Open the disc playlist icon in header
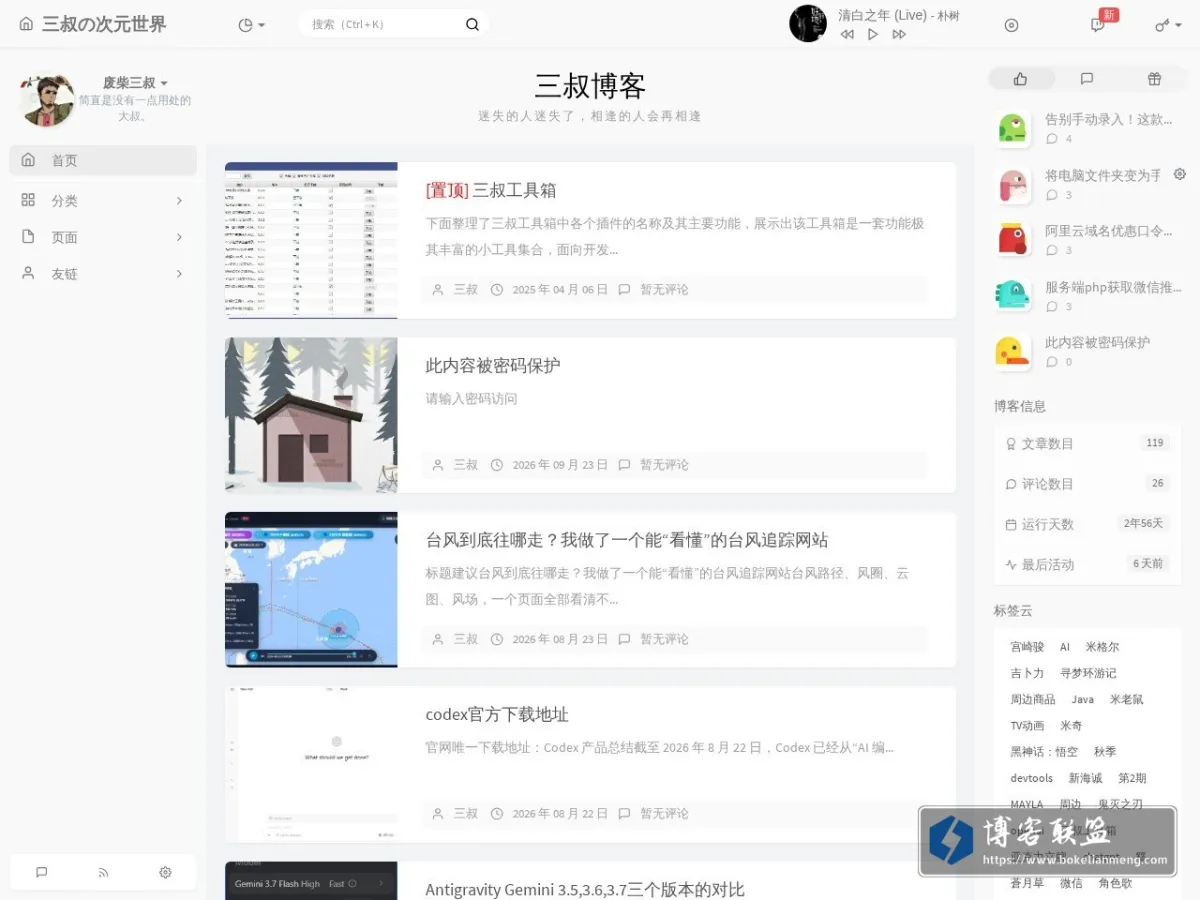The image size is (1200, 900). point(1011,25)
